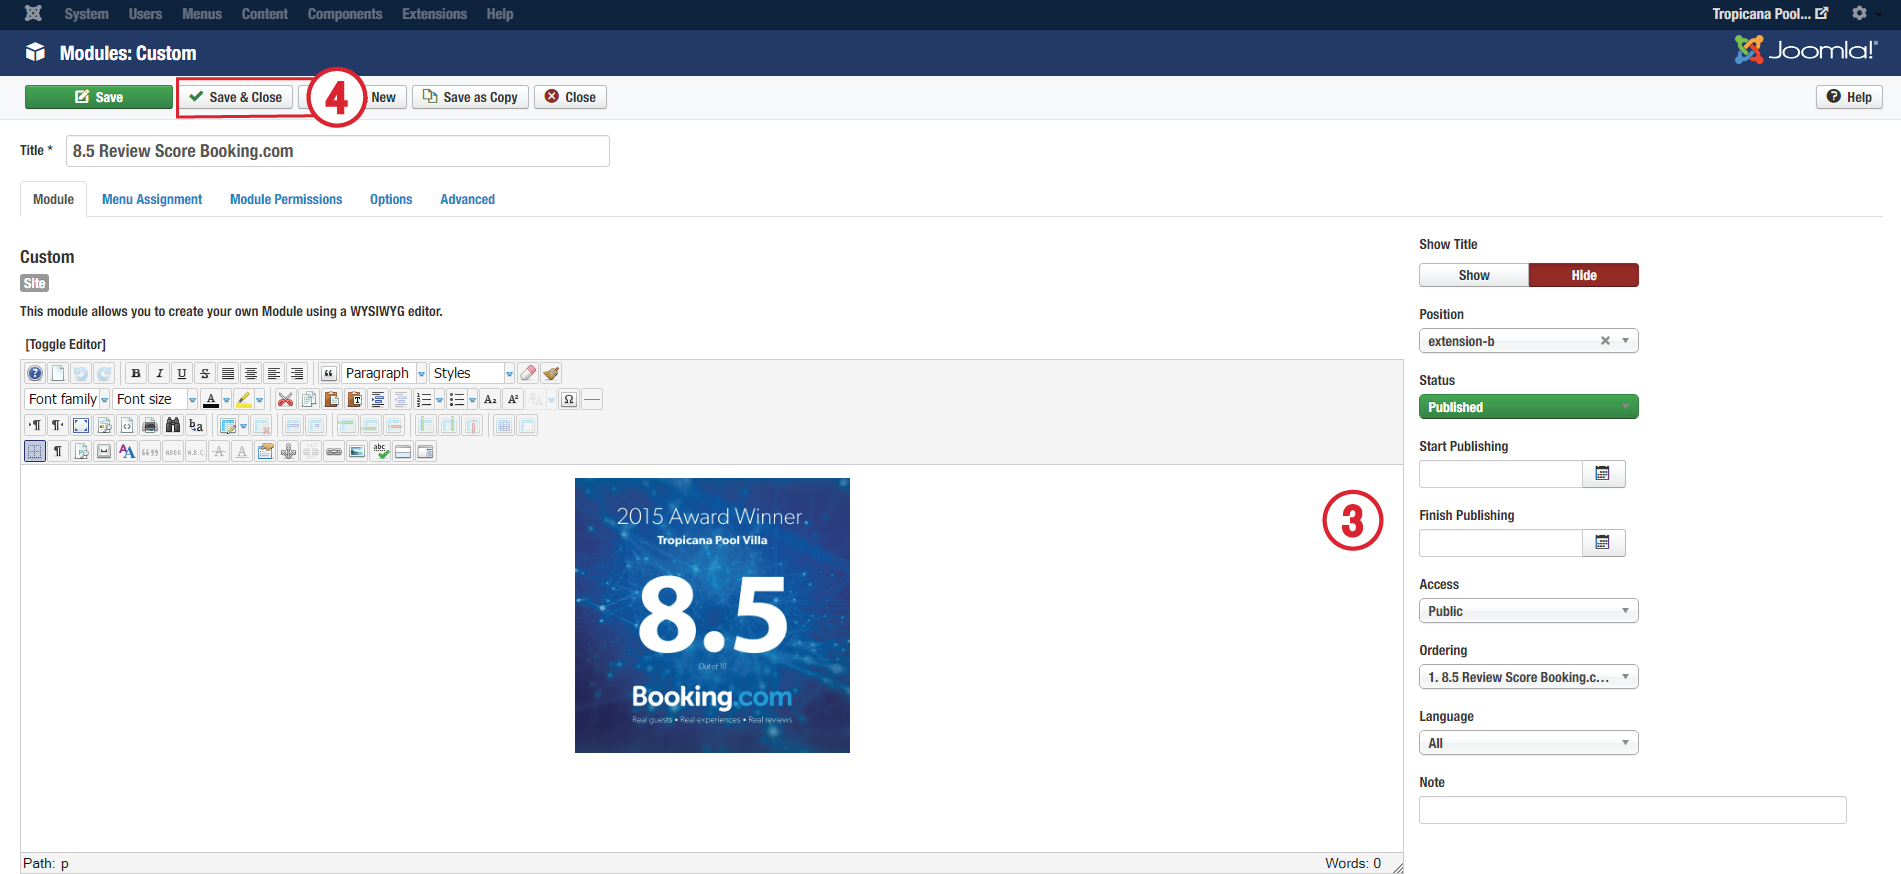Switch to Advanced tab
The height and width of the screenshot is (874, 1901).
click(467, 199)
